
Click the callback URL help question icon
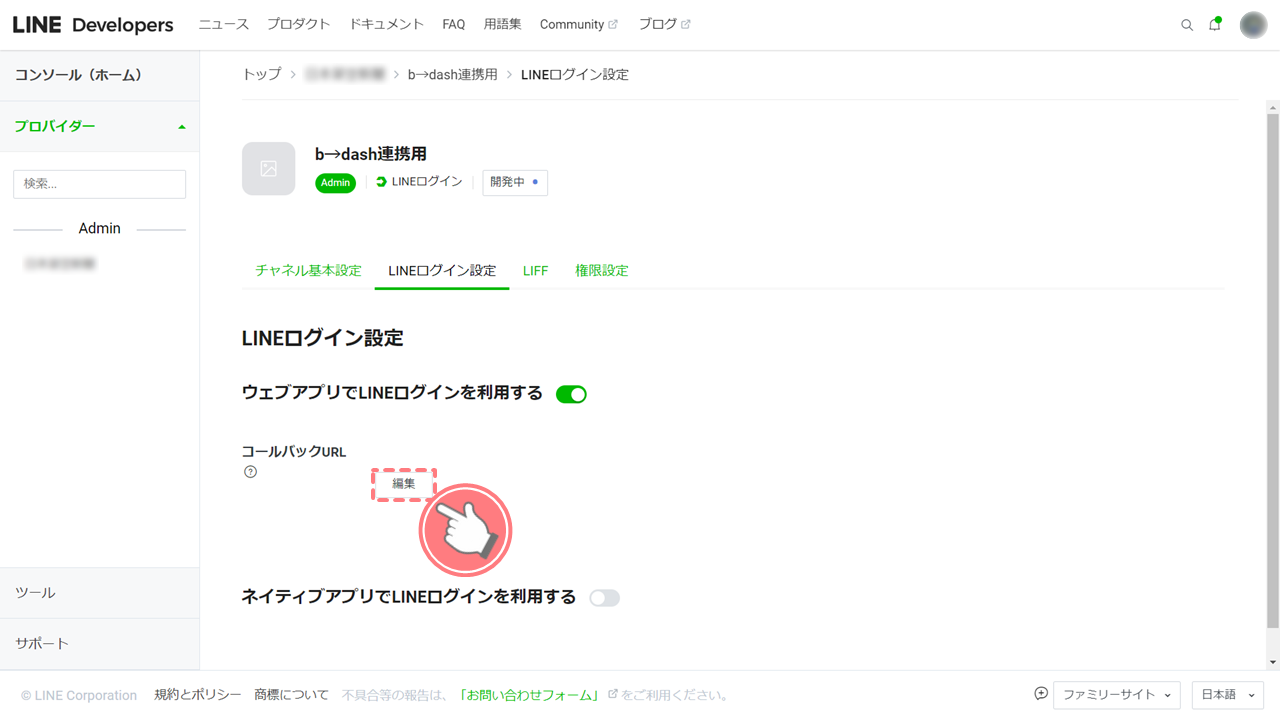tap(250, 472)
